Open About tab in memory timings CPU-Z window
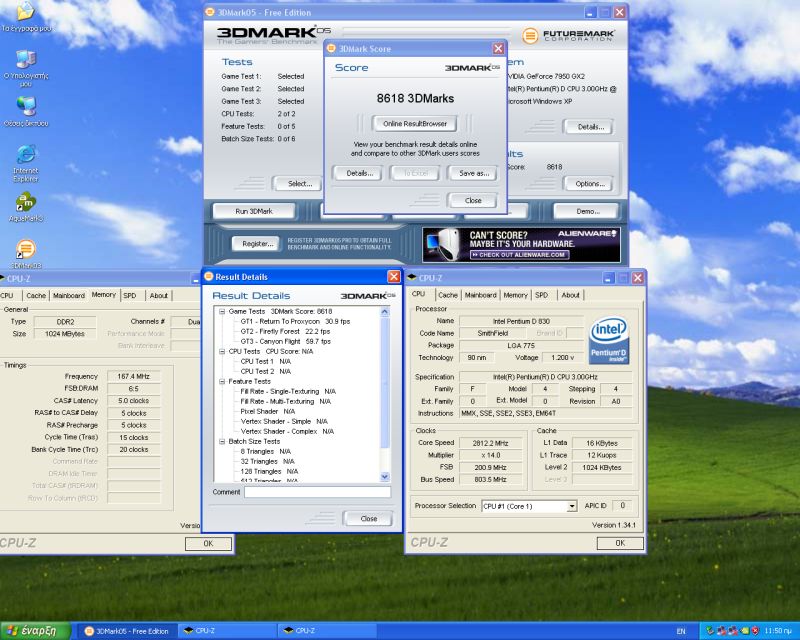Image resolution: width=800 pixels, height=640 pixels. [159, 296]
